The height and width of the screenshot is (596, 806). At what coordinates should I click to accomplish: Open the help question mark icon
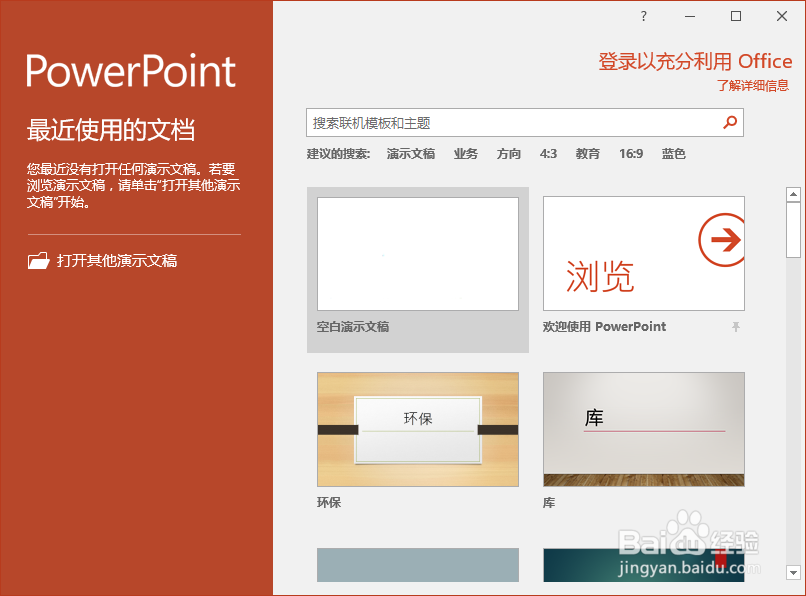(x=644, y=16)
